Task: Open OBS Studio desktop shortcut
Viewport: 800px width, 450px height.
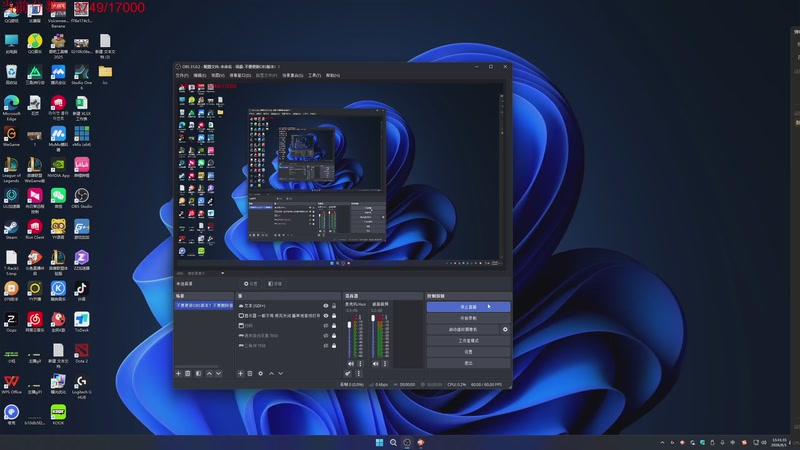Action: [x=82, y=198]
